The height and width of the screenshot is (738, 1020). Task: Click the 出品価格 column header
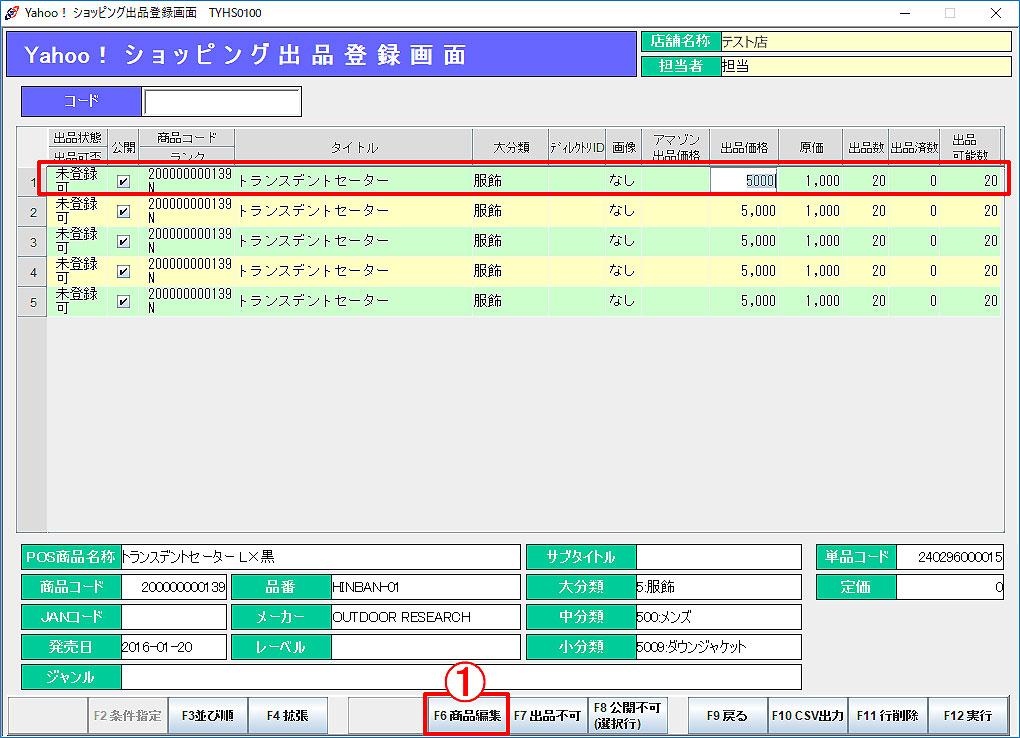pos(744,147)
